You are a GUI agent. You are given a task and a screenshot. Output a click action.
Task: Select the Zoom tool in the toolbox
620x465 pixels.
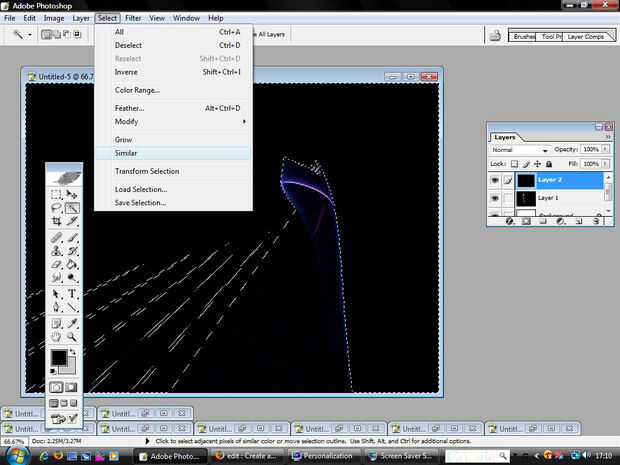tap(73, 337)
